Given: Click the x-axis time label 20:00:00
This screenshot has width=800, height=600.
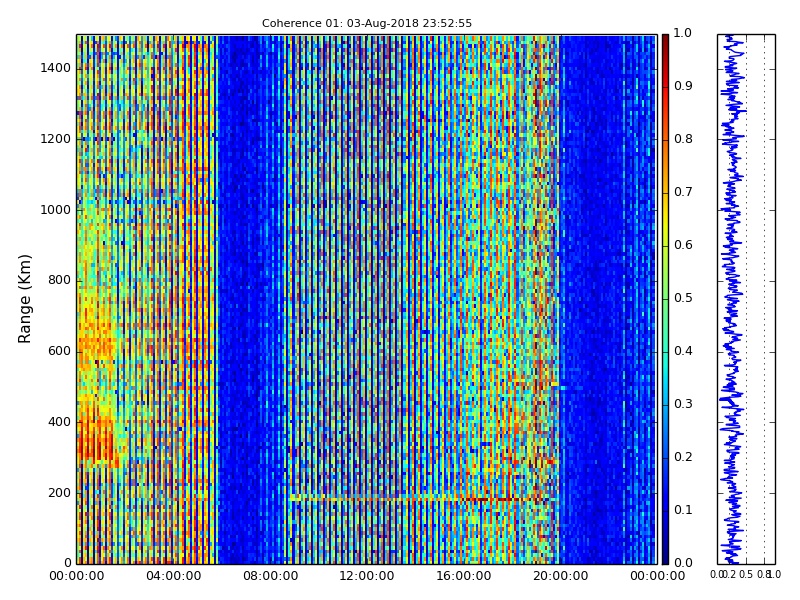Looking at the screenshot, I should [x=561, y=576].
